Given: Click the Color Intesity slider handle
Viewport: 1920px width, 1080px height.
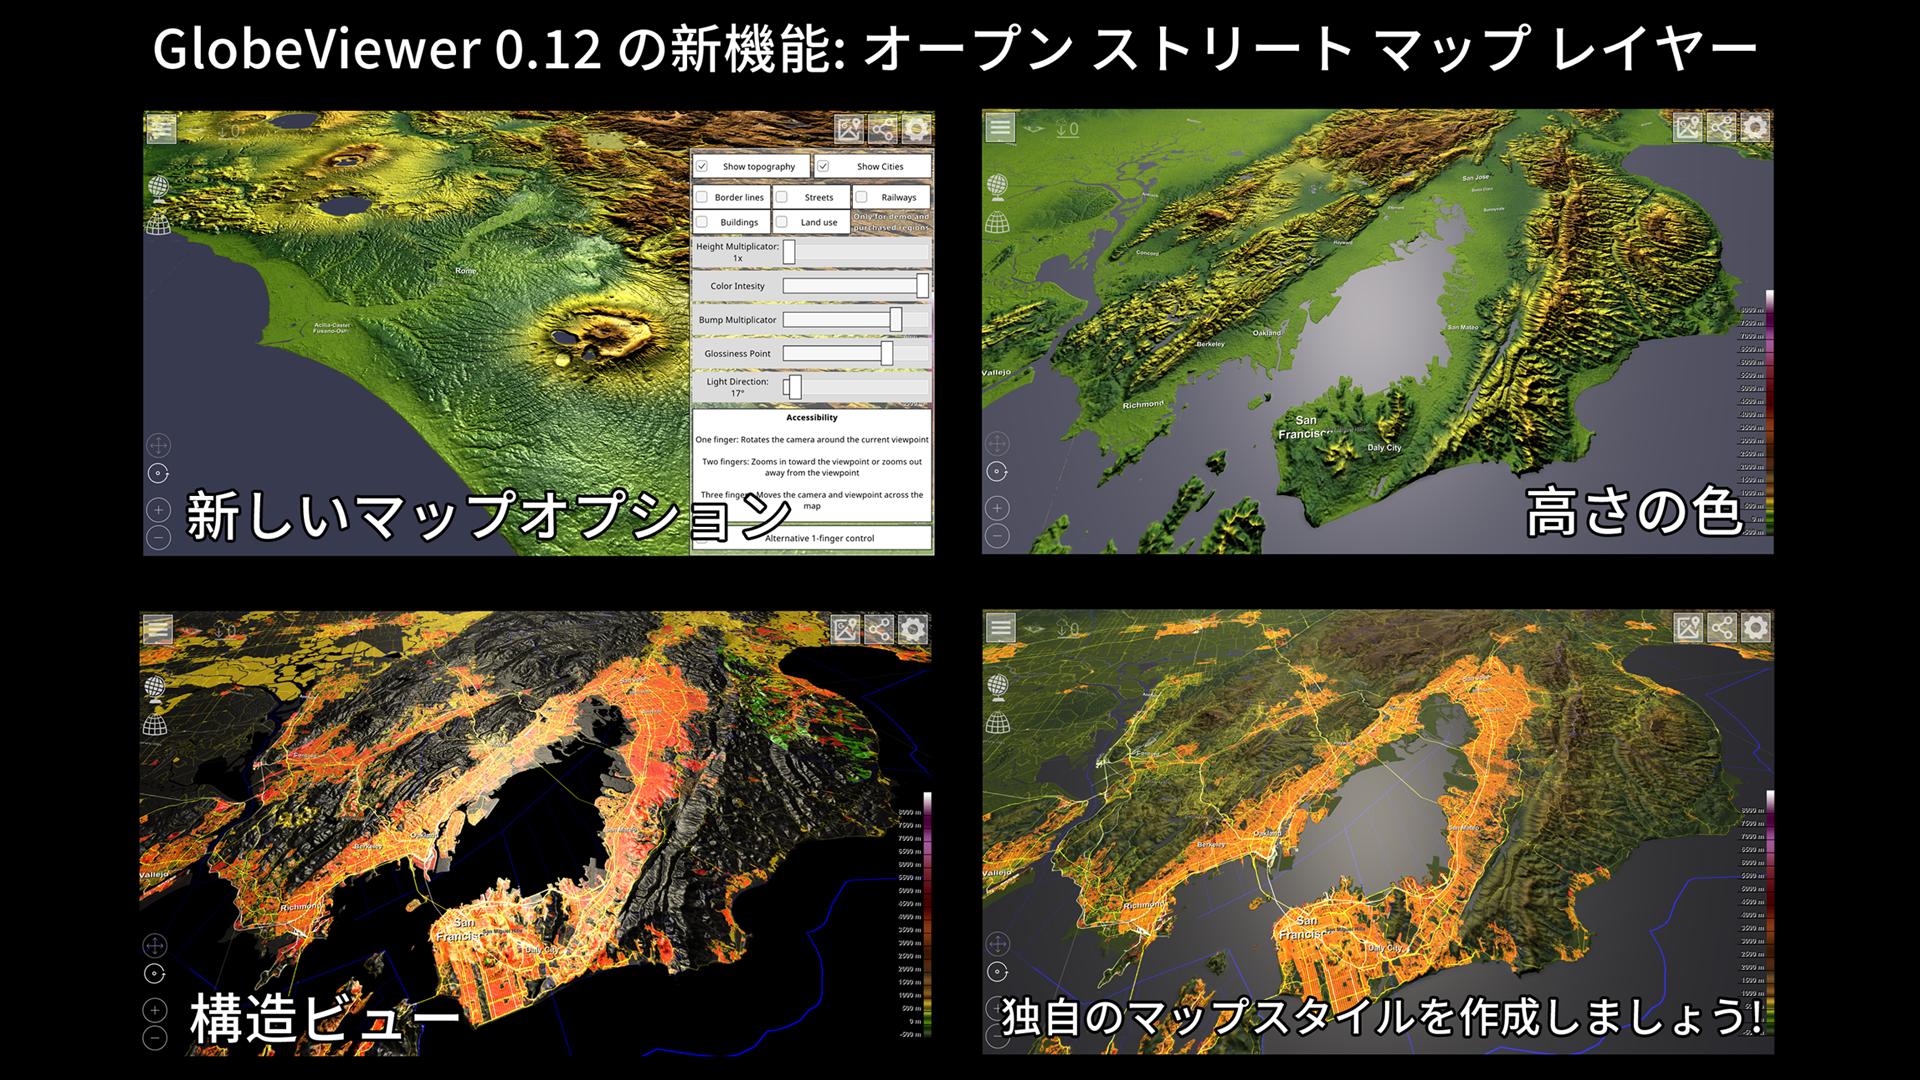Looking at the screenshot, I should (x=922, y=286).
